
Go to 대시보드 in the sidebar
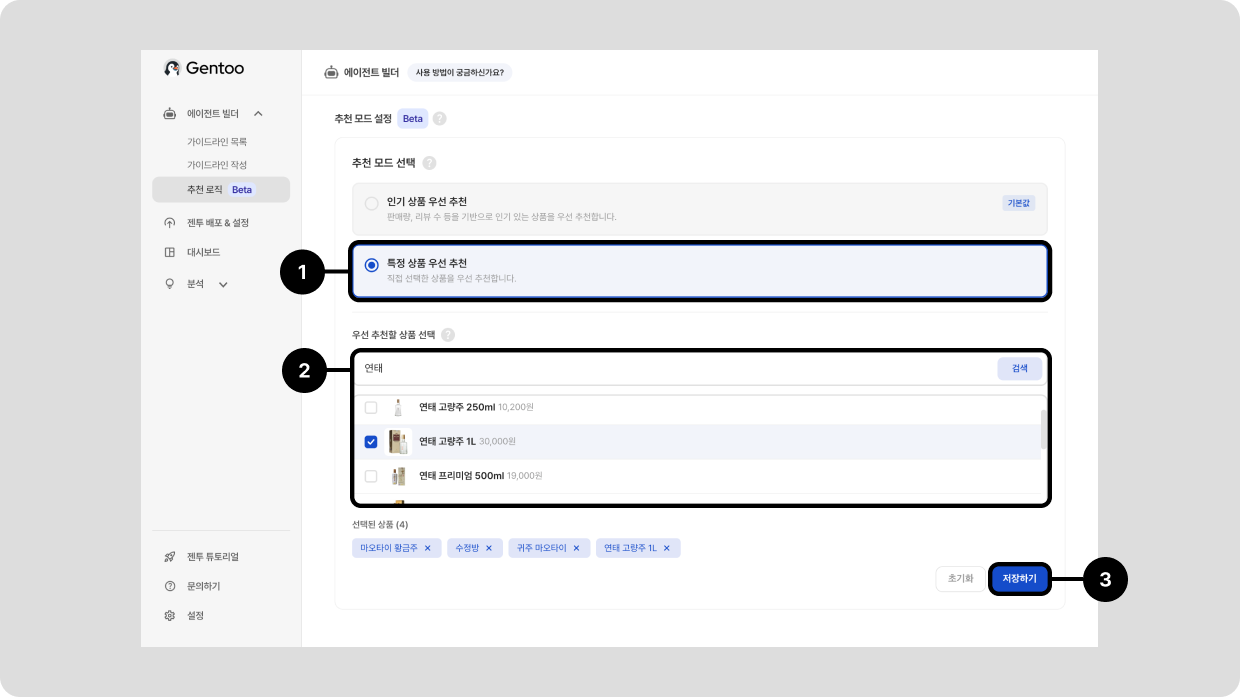pos(203,252)
